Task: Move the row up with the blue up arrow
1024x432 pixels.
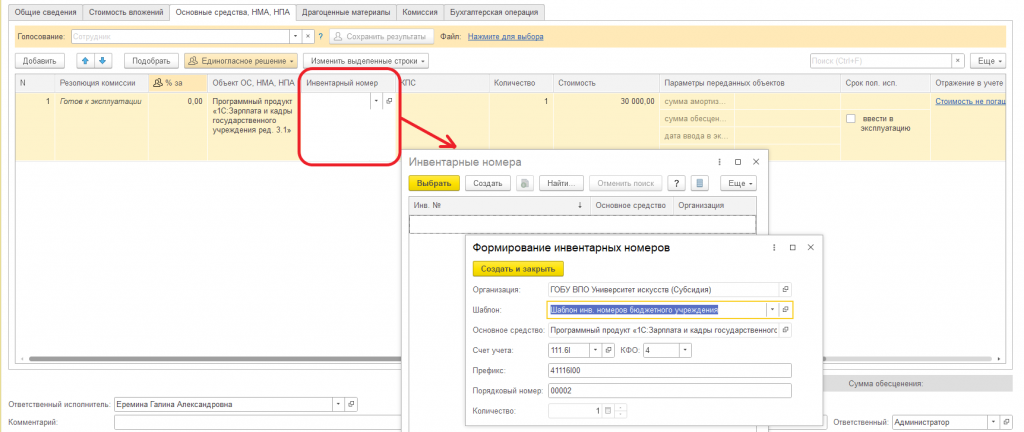Action: point(86,61)
